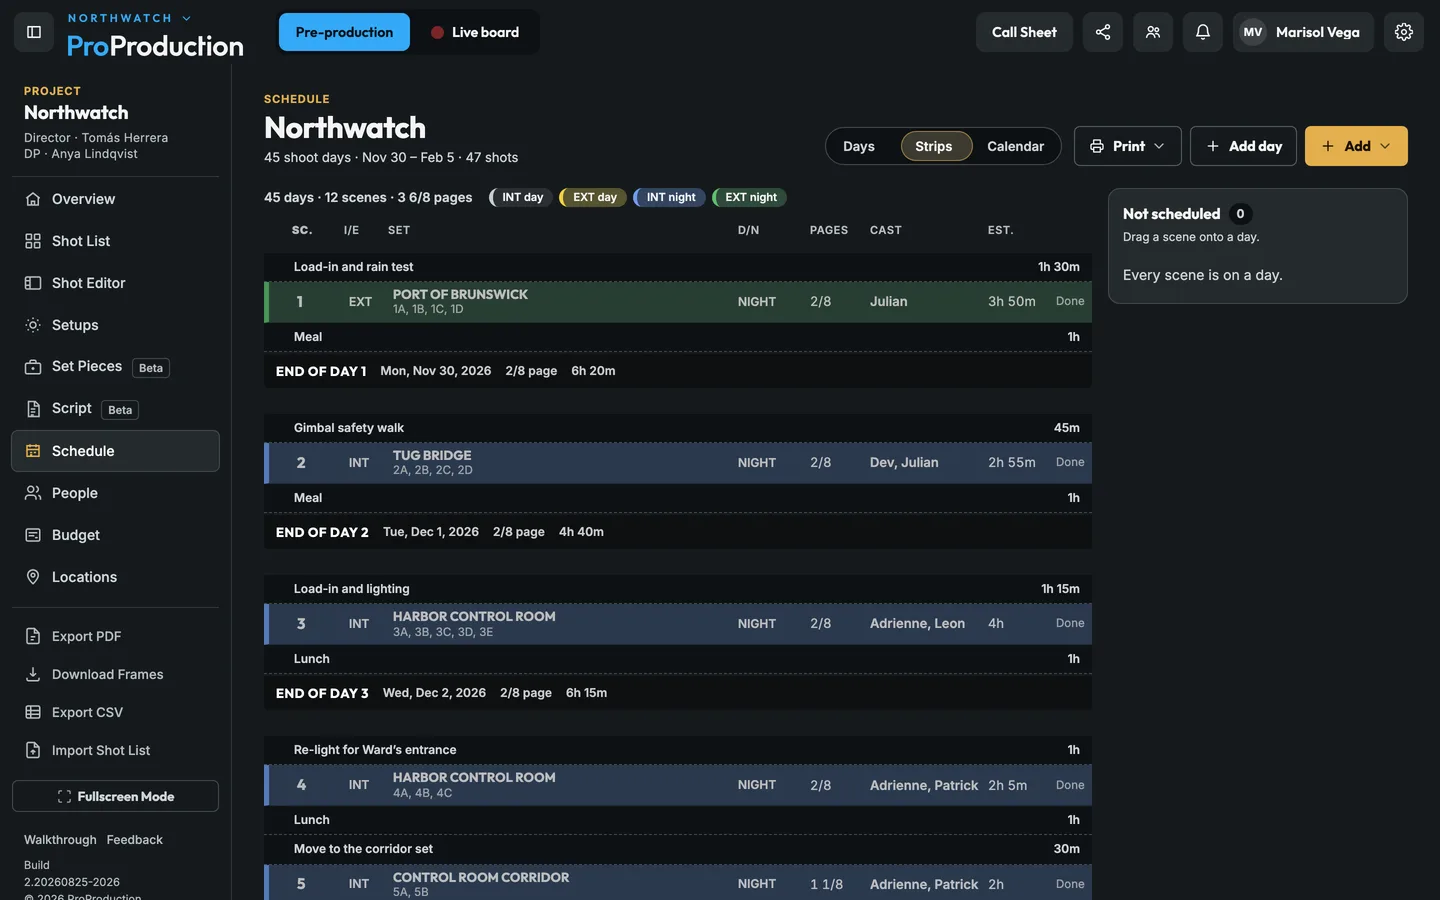This screenshot has width=1440, height=900.
Task: Open Overview from the sidebar
Action: (115, 199)
